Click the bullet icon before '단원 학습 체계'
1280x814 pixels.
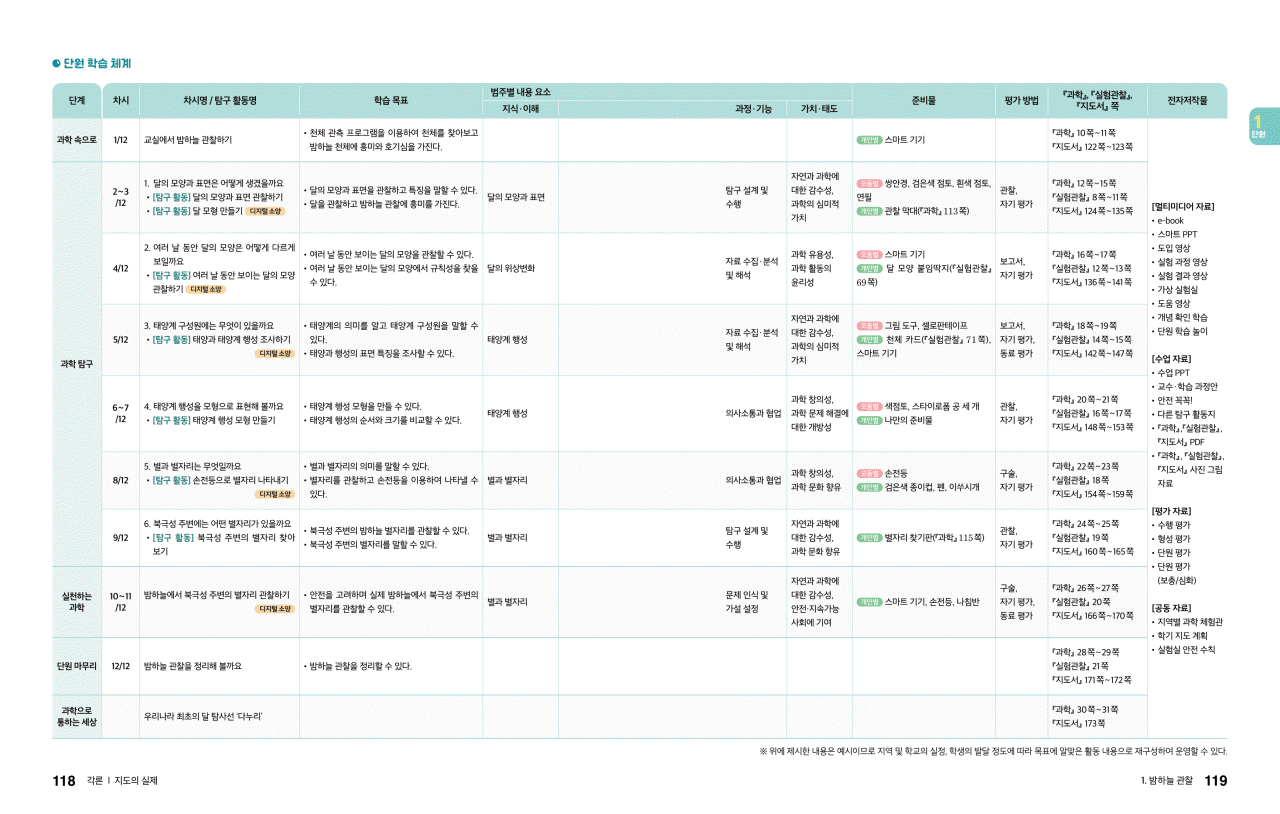tap(57, 64)
